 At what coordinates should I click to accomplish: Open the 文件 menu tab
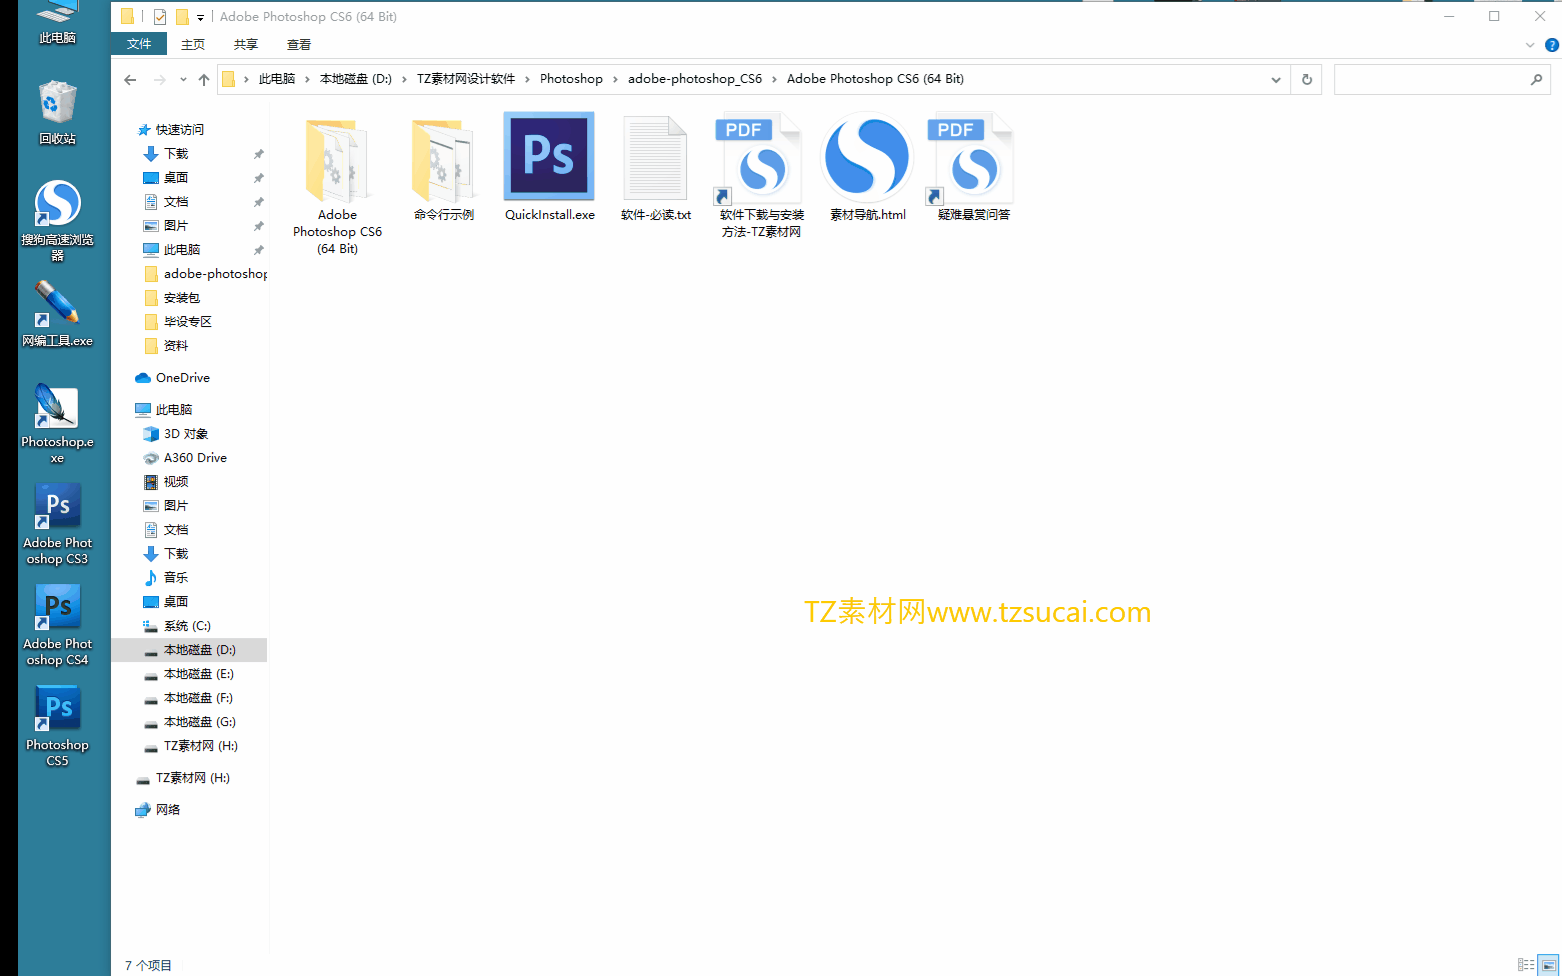[139, 44]
